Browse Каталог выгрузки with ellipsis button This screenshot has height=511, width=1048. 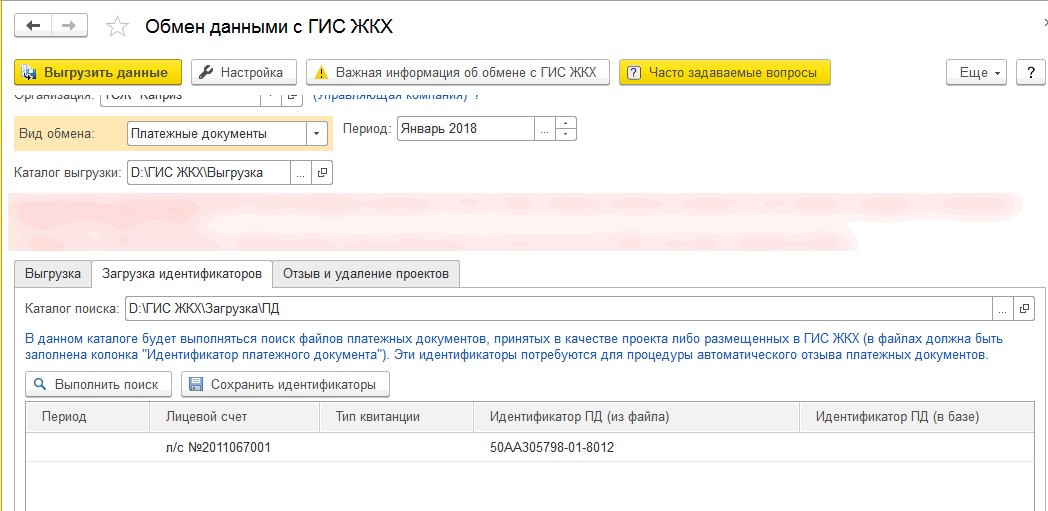(x=300, y=172)
